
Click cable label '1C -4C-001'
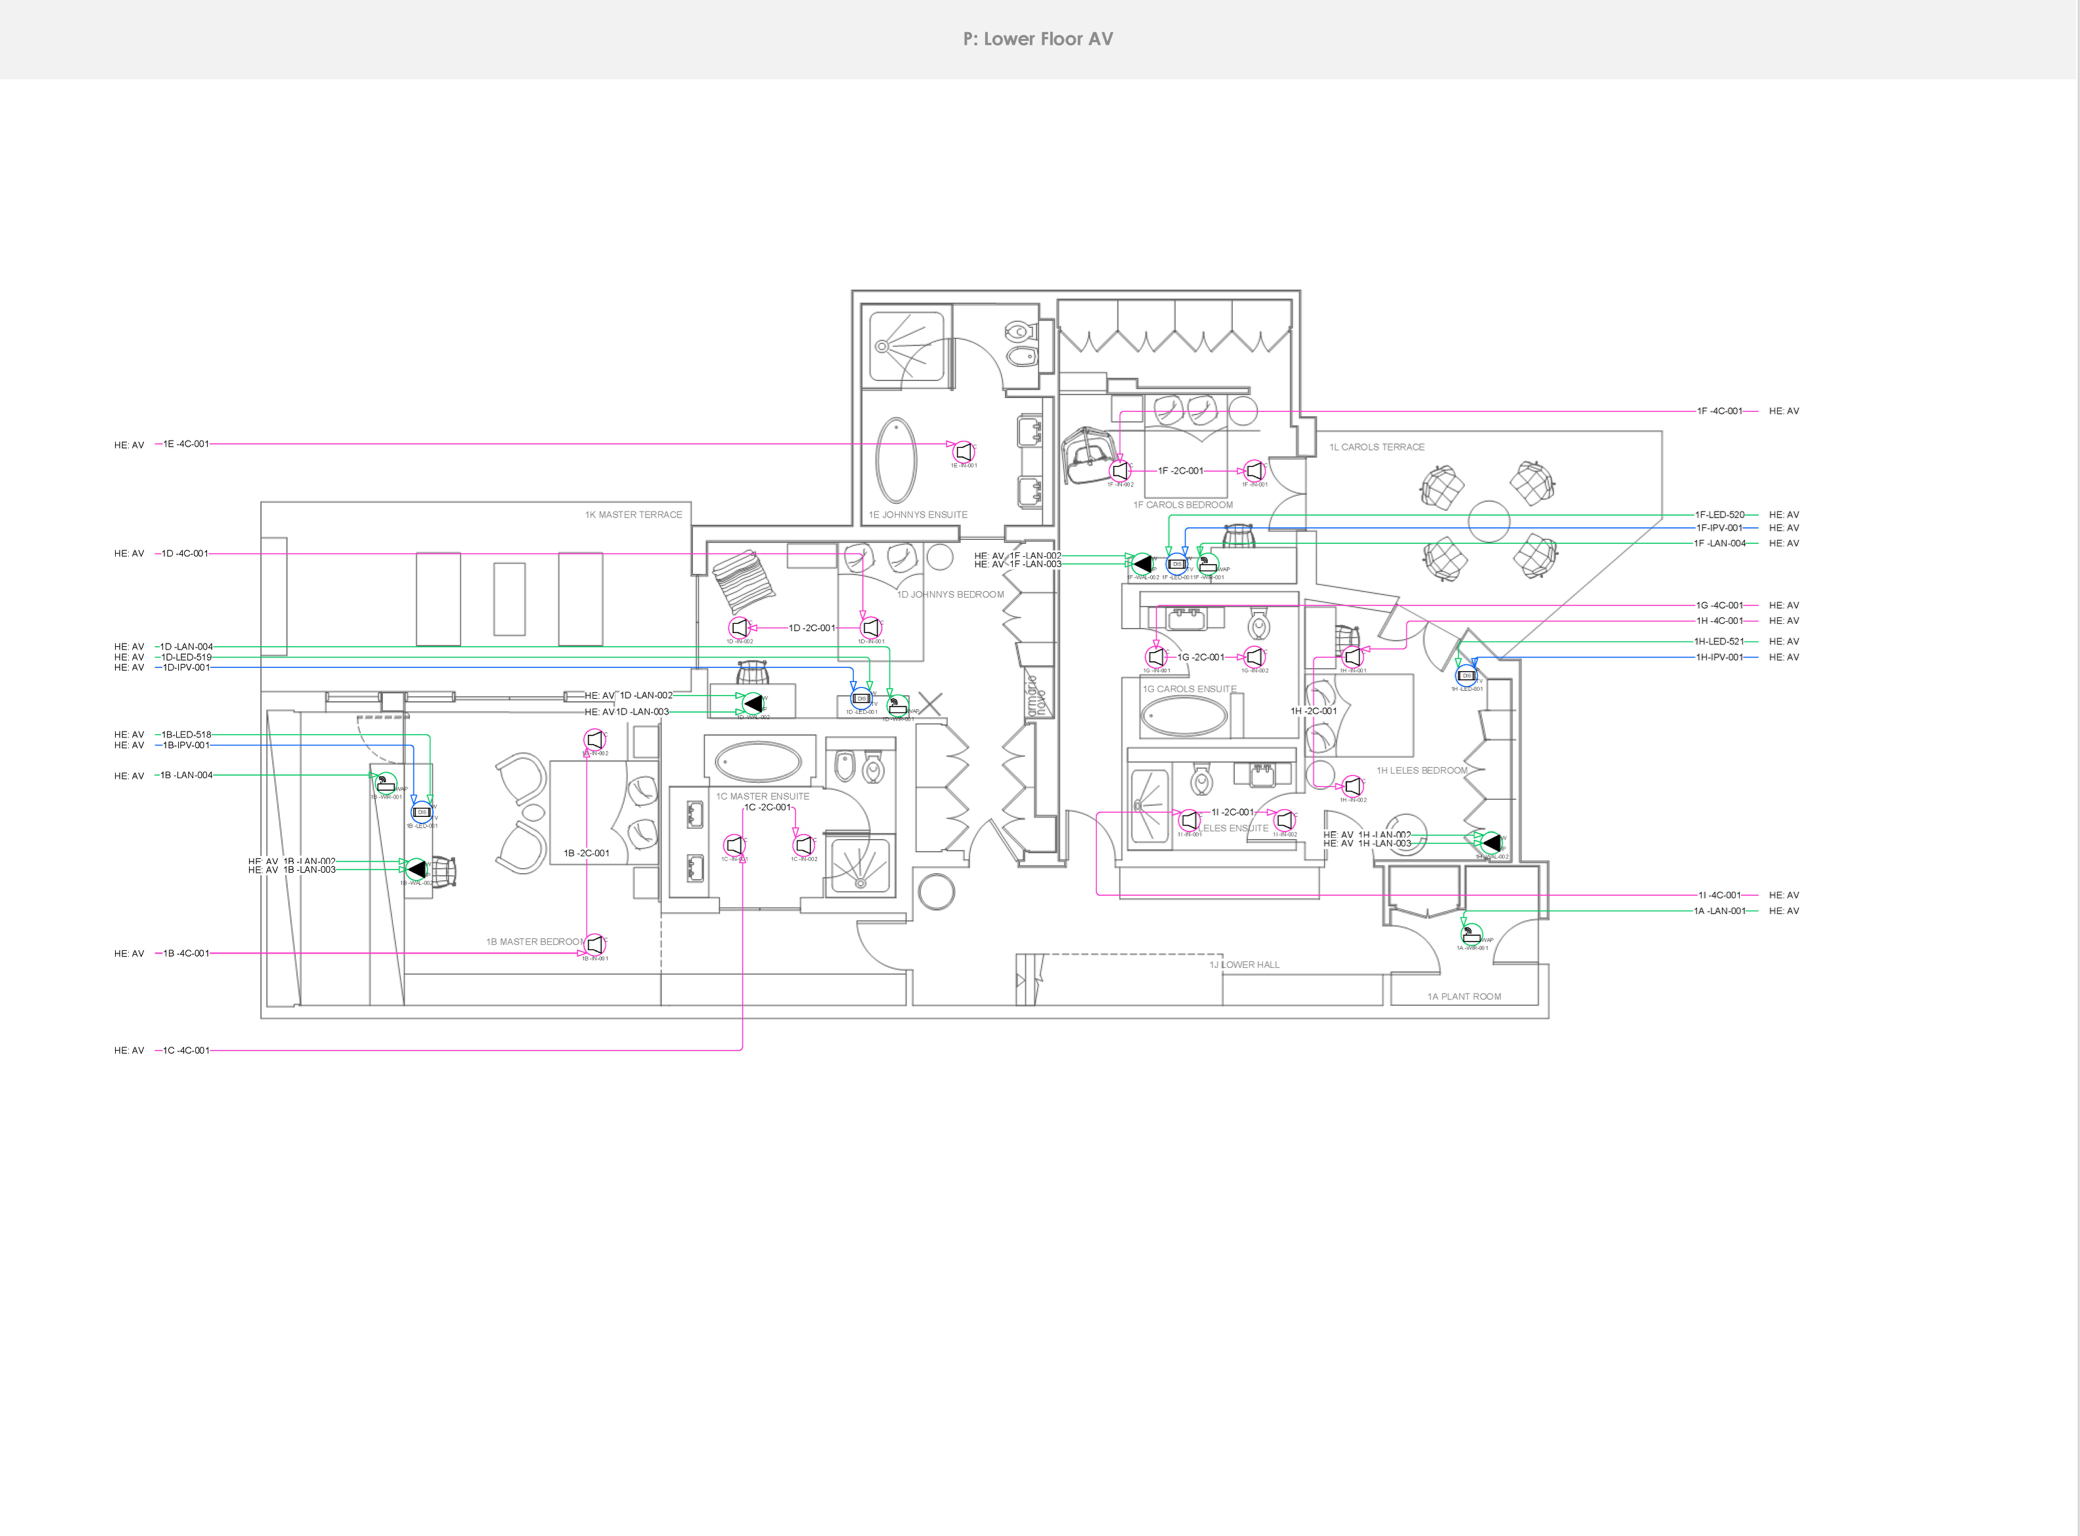186,1050
